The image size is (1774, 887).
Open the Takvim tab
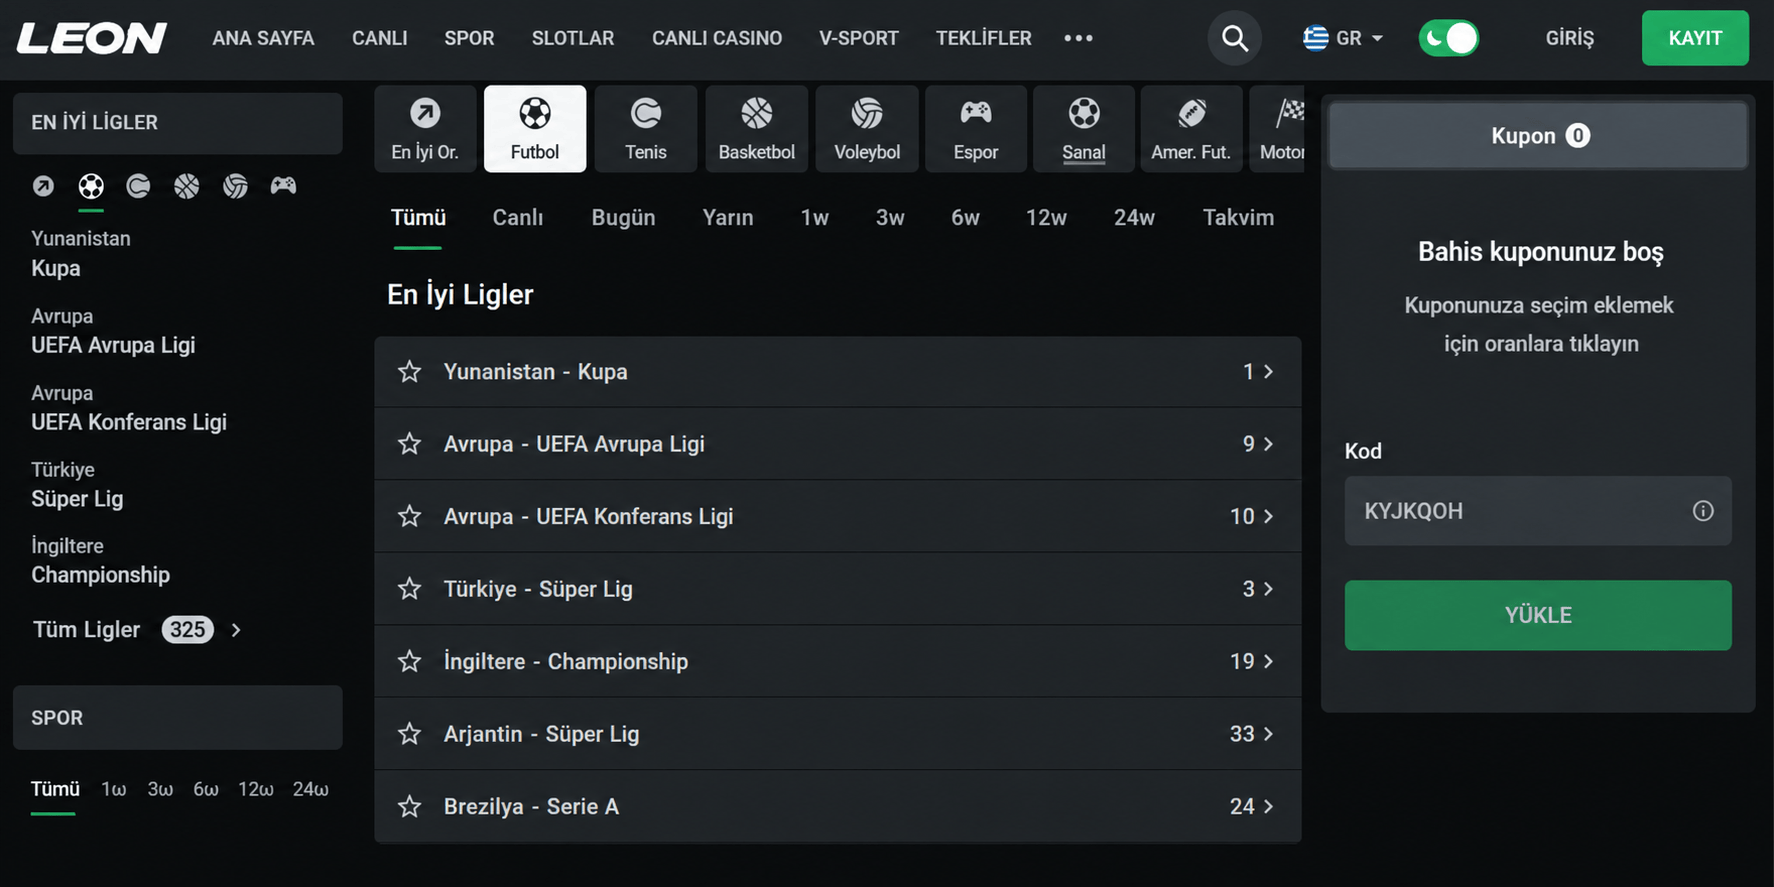coord(1238,218)
